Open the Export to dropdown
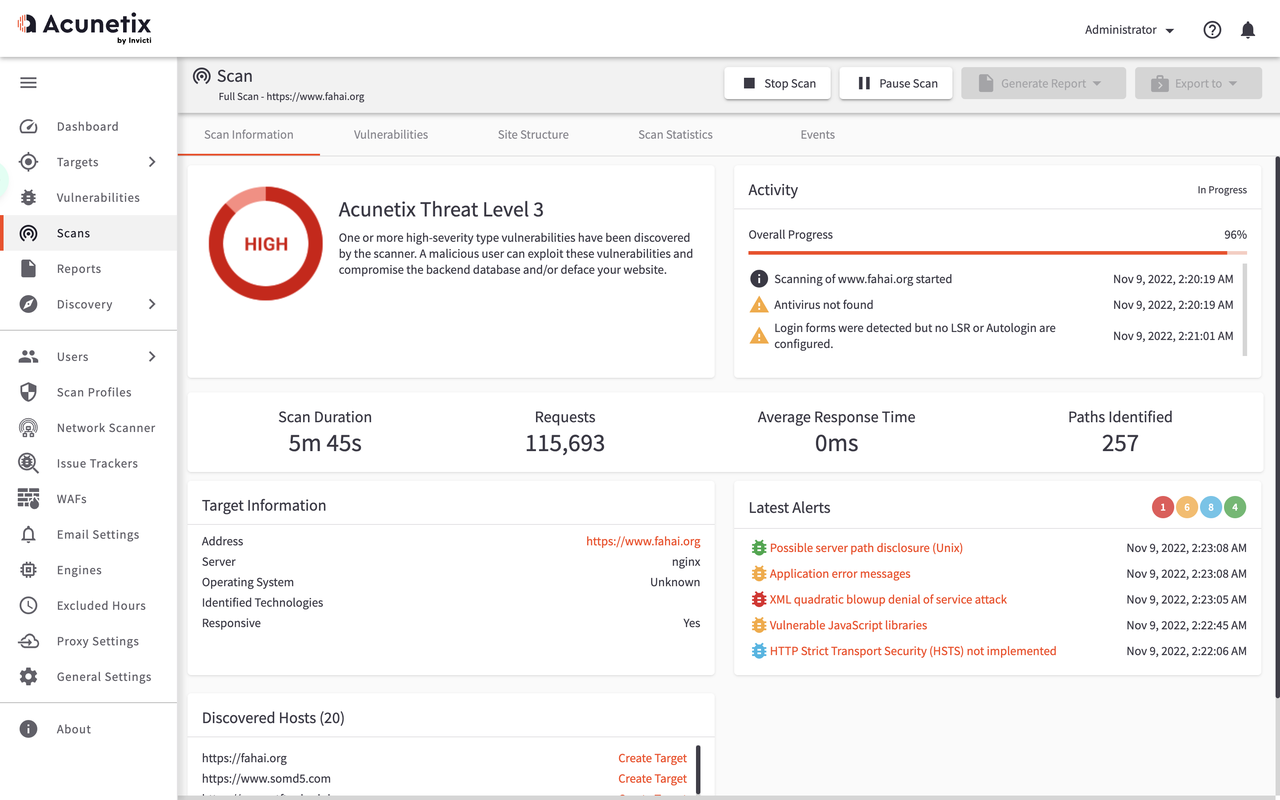 pos(1198,83)
